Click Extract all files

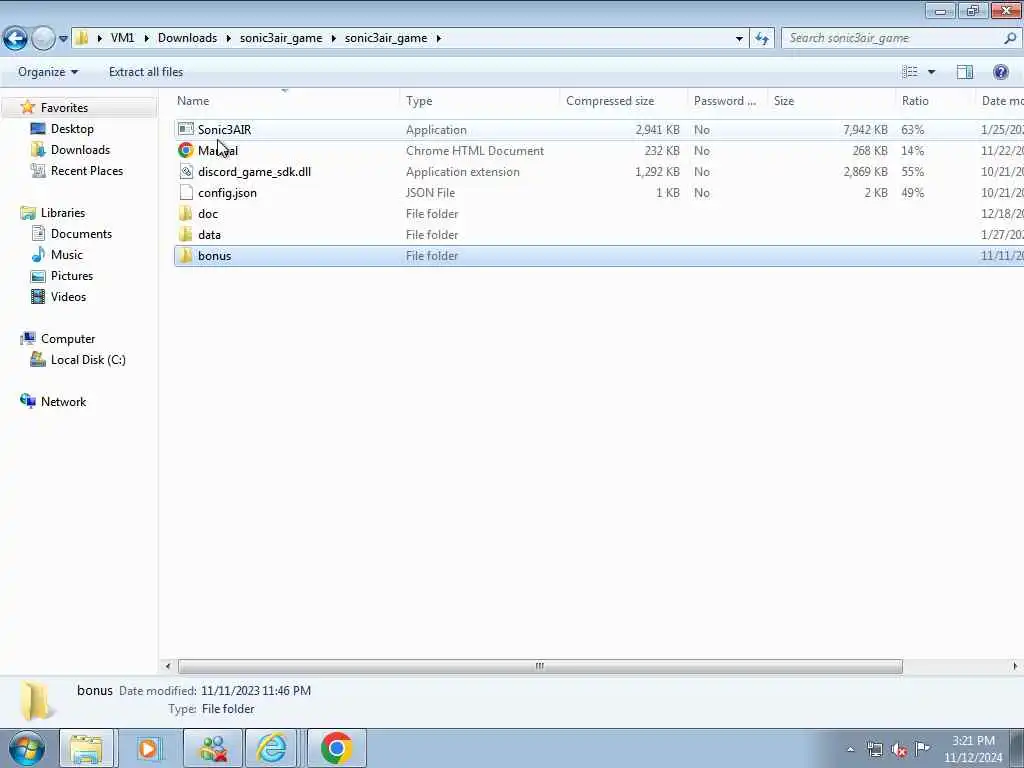tap(146, 72)
